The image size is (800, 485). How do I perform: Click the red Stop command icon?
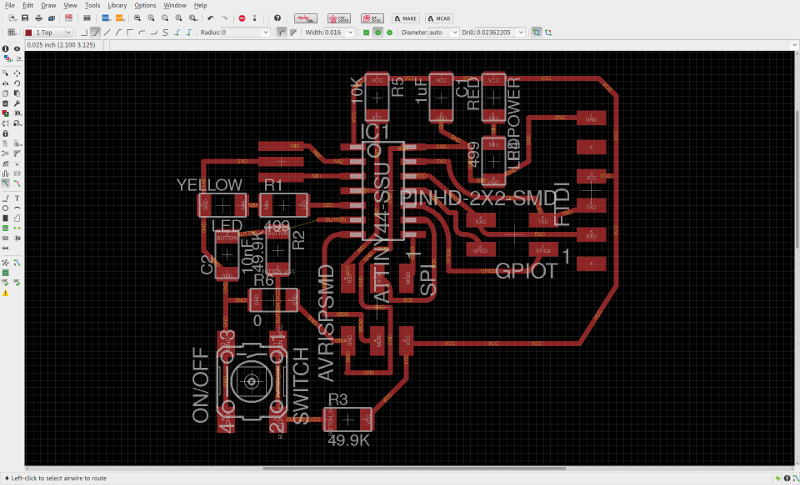point(242,18)
